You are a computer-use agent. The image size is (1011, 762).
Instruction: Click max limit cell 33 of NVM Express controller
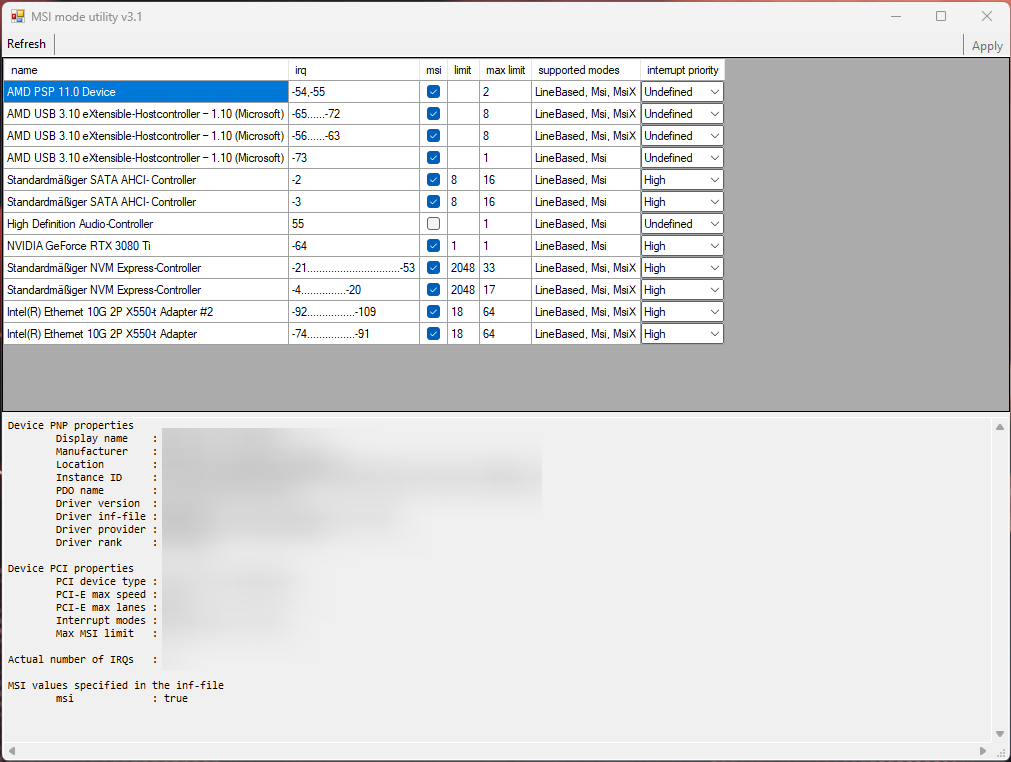pyautogui.click(x=506, y=267)
